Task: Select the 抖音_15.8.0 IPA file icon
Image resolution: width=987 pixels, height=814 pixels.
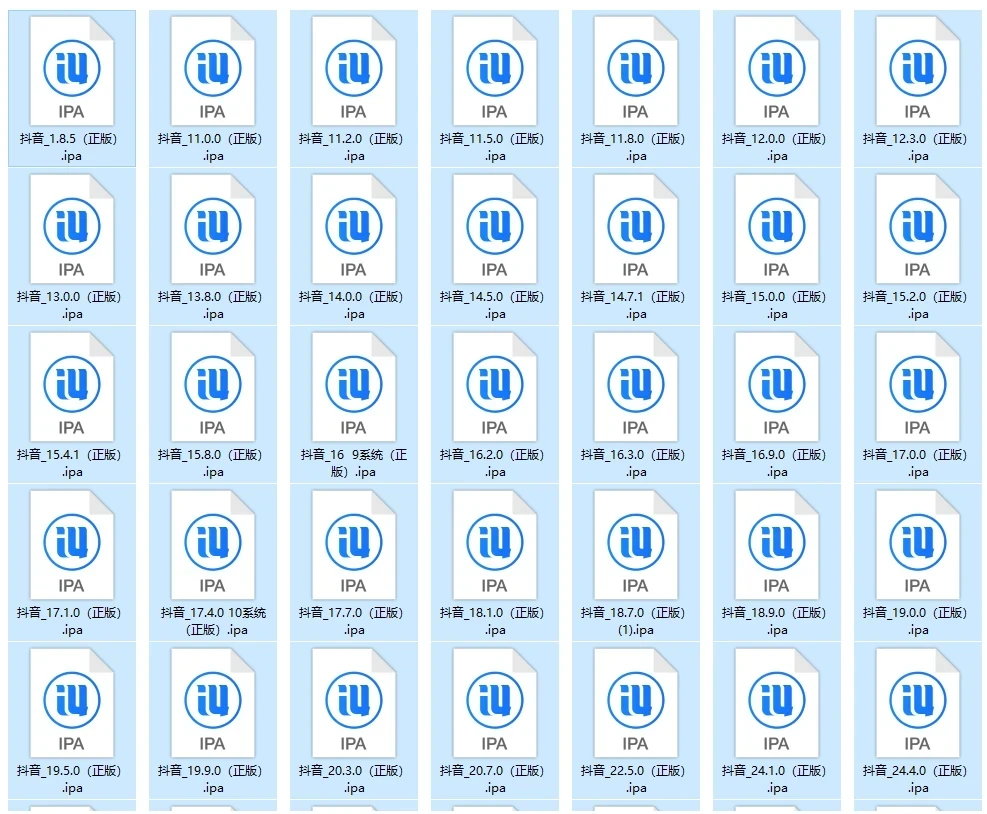Action: tap(213, 387)
